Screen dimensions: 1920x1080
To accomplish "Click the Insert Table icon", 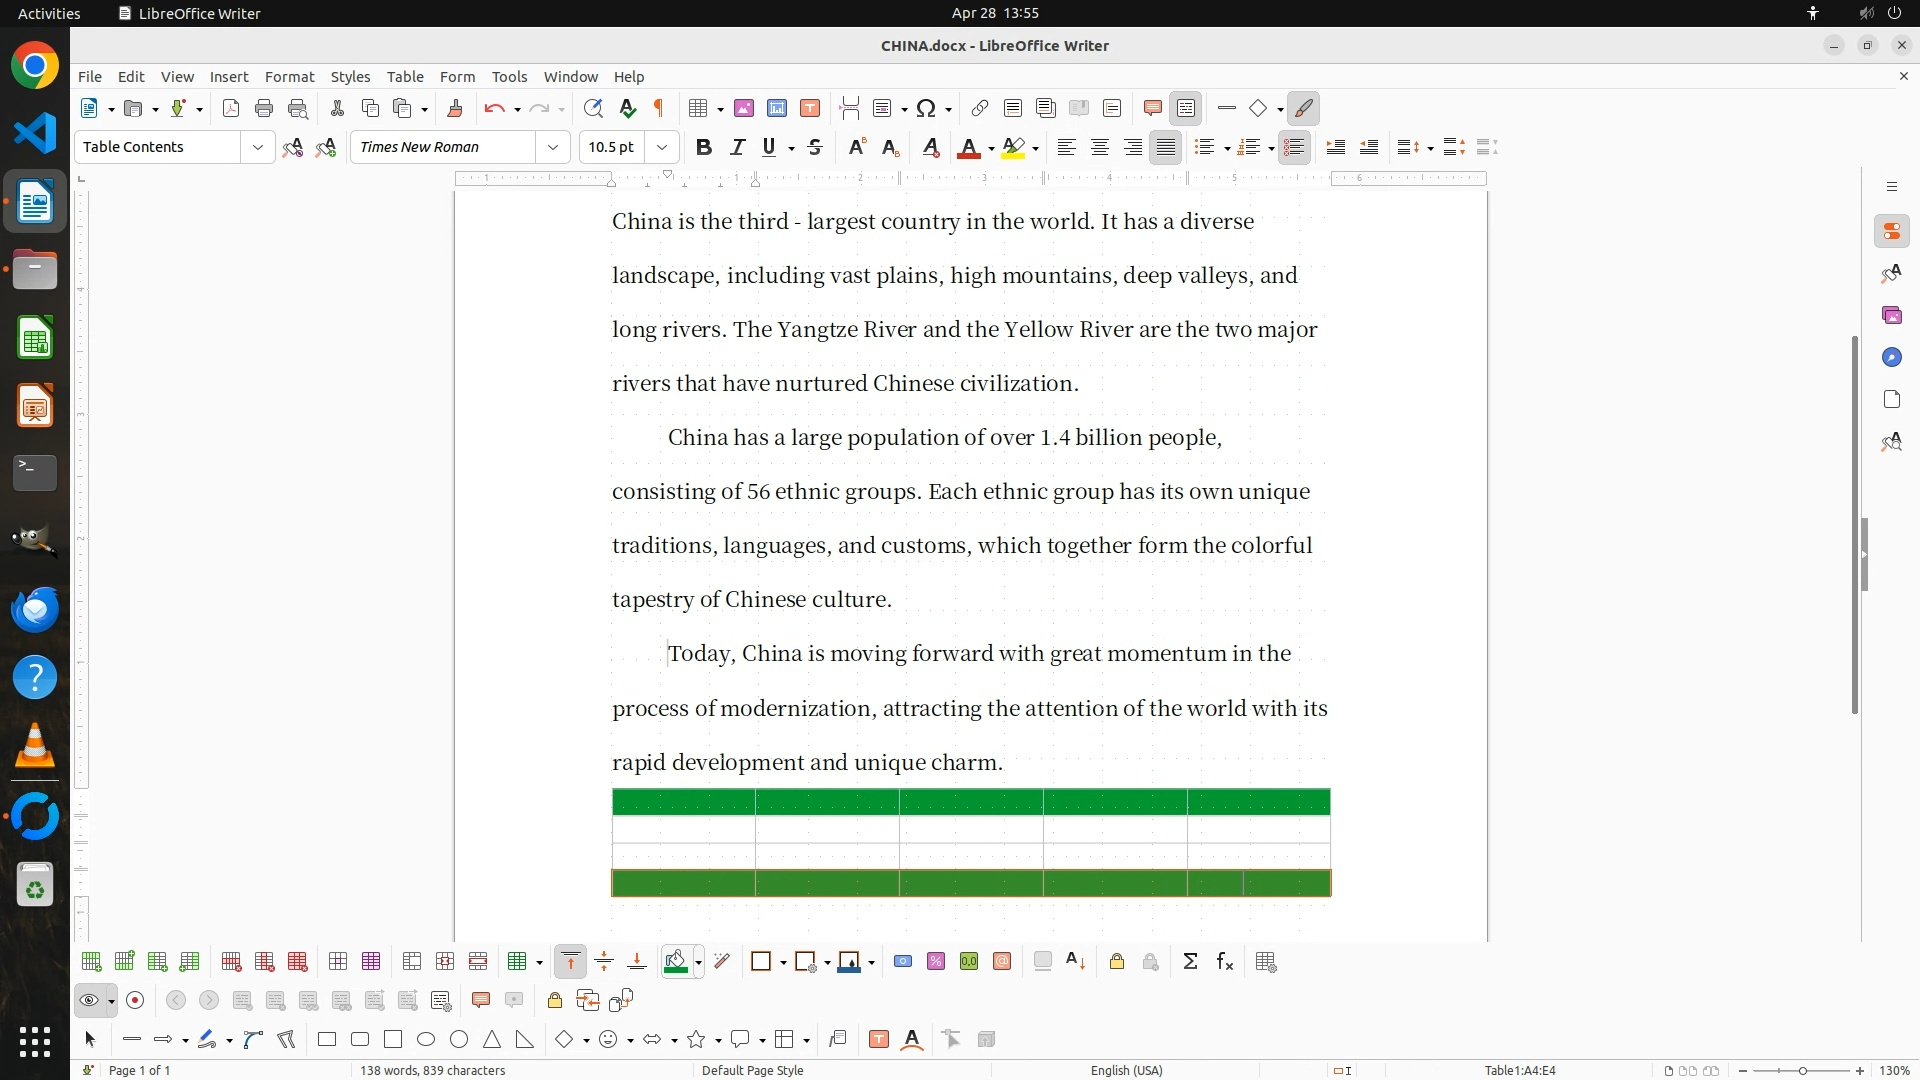I will 698,108.
